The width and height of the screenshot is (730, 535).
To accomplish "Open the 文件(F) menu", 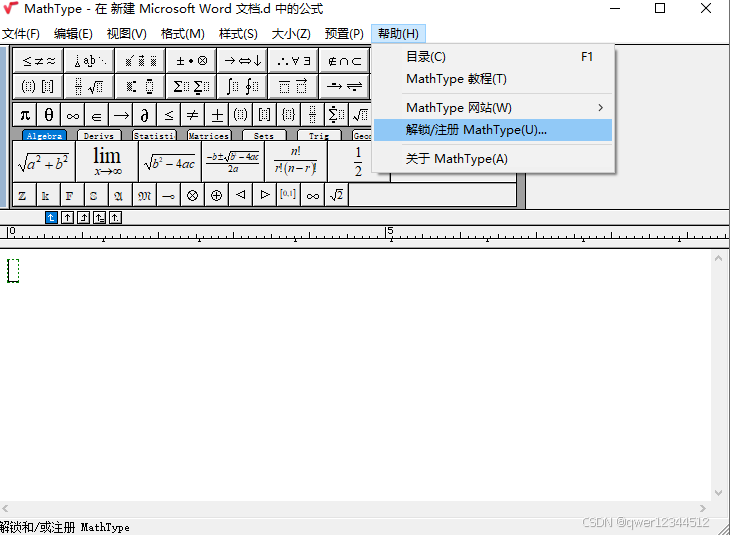I will coord(21,34).
